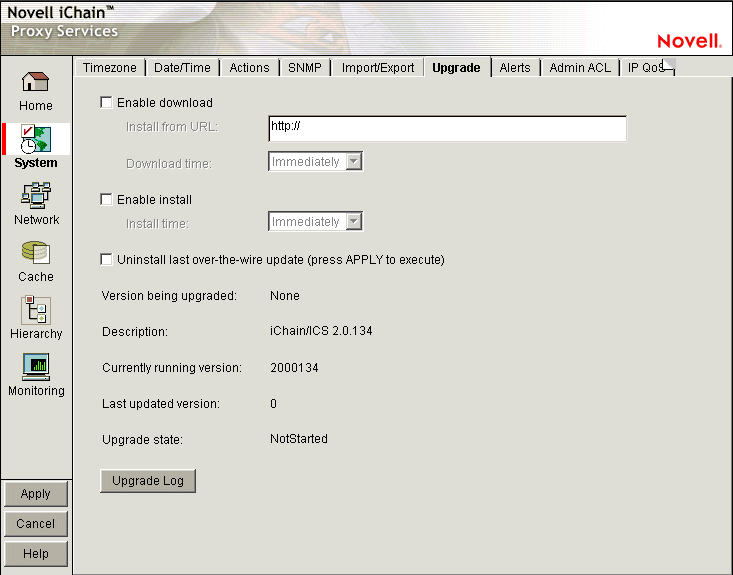The height and width of the screenshot is (575, 733).
Task: Toggle Uninstall last over-the-wire update checkbox
Action: pos(107,259)
